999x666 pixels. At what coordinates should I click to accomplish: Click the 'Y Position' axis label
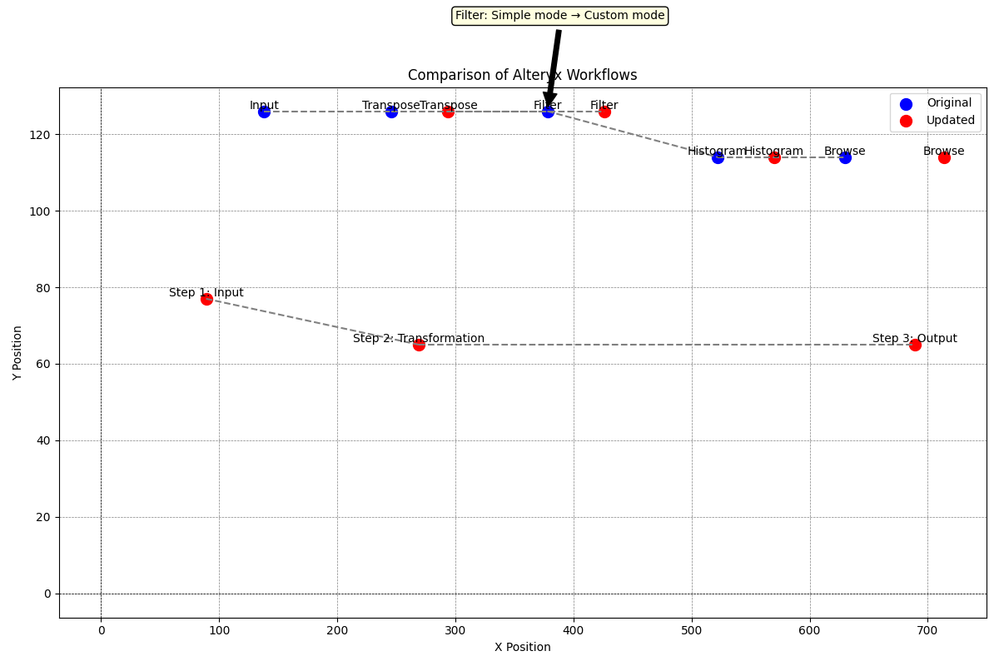point(17,353)
